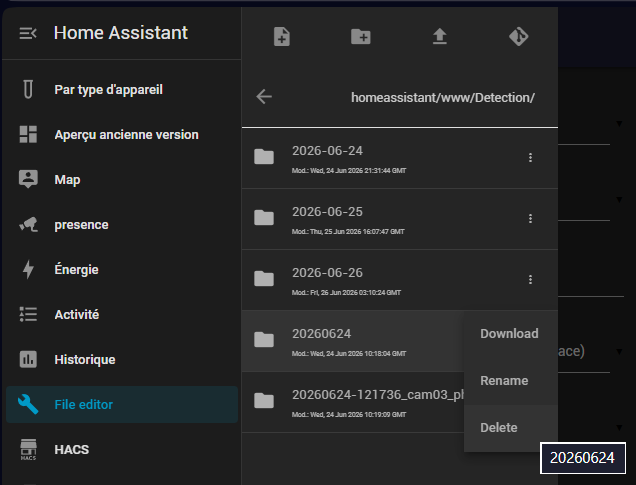636x485 pixels.
Task: Select the File editor sidebar item
Action: click(122, 404)
